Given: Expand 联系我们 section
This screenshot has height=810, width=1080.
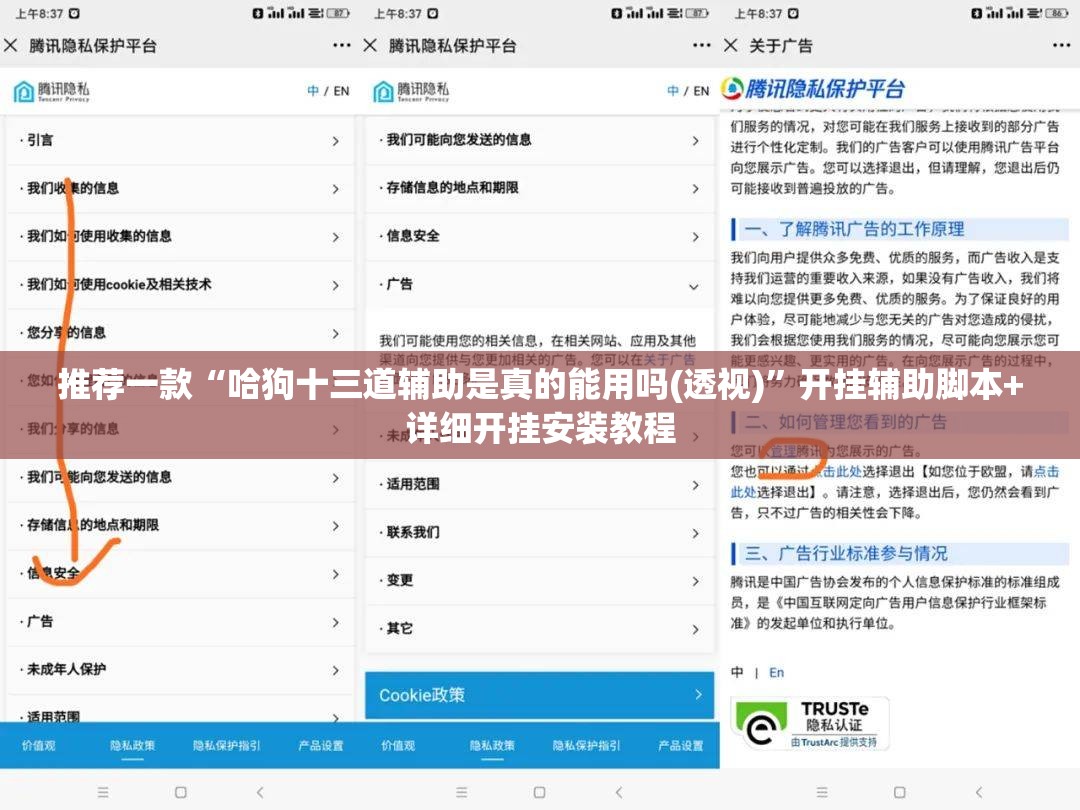Looking at the screenshot, I should (539, 532).
